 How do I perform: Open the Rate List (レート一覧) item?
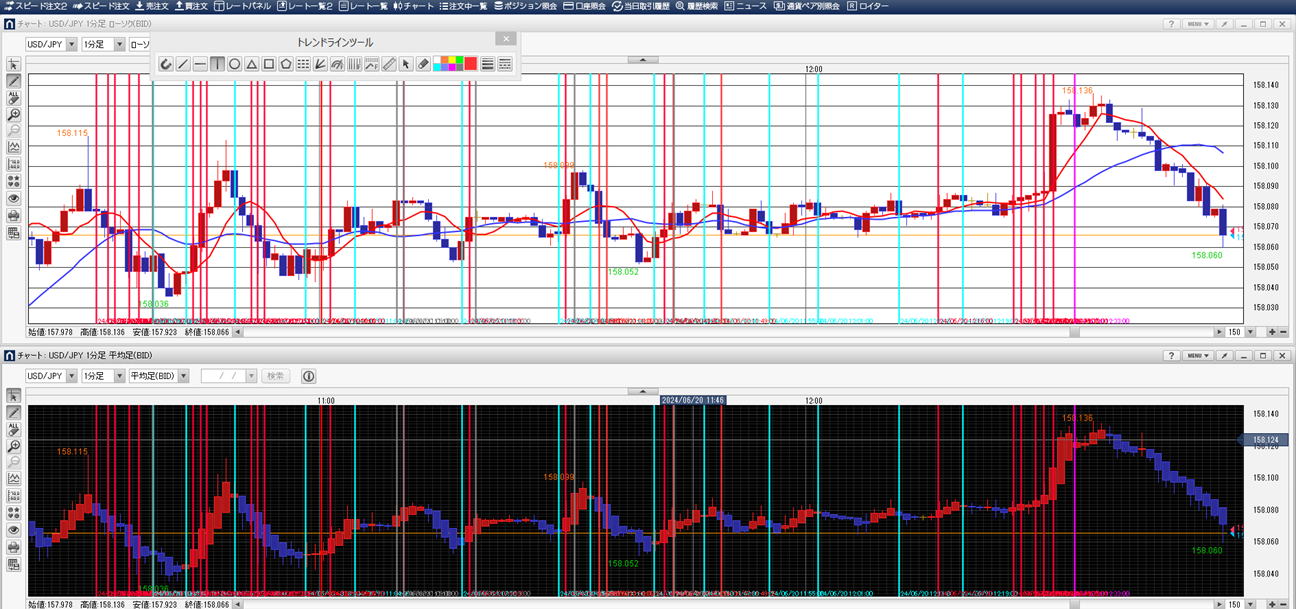pos(363,6)
